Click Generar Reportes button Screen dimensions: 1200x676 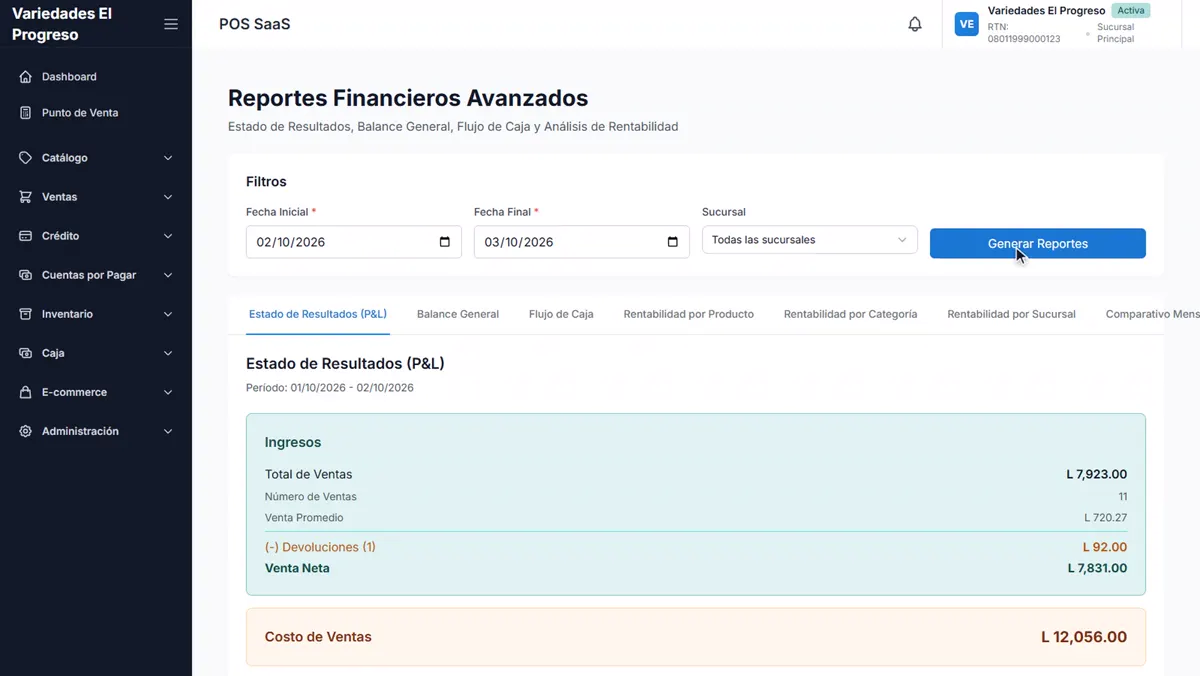point(1038,243)
